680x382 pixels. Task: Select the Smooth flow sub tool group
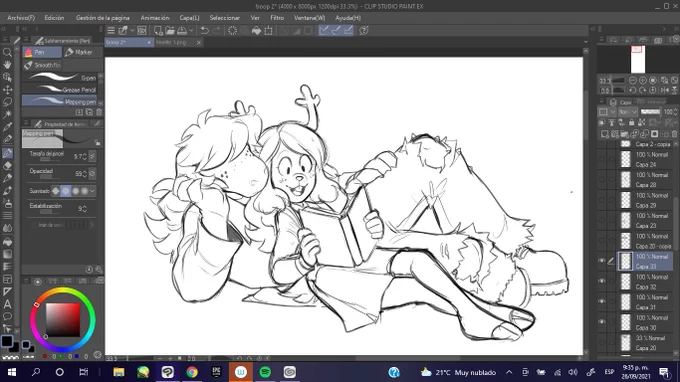point(42,65)
